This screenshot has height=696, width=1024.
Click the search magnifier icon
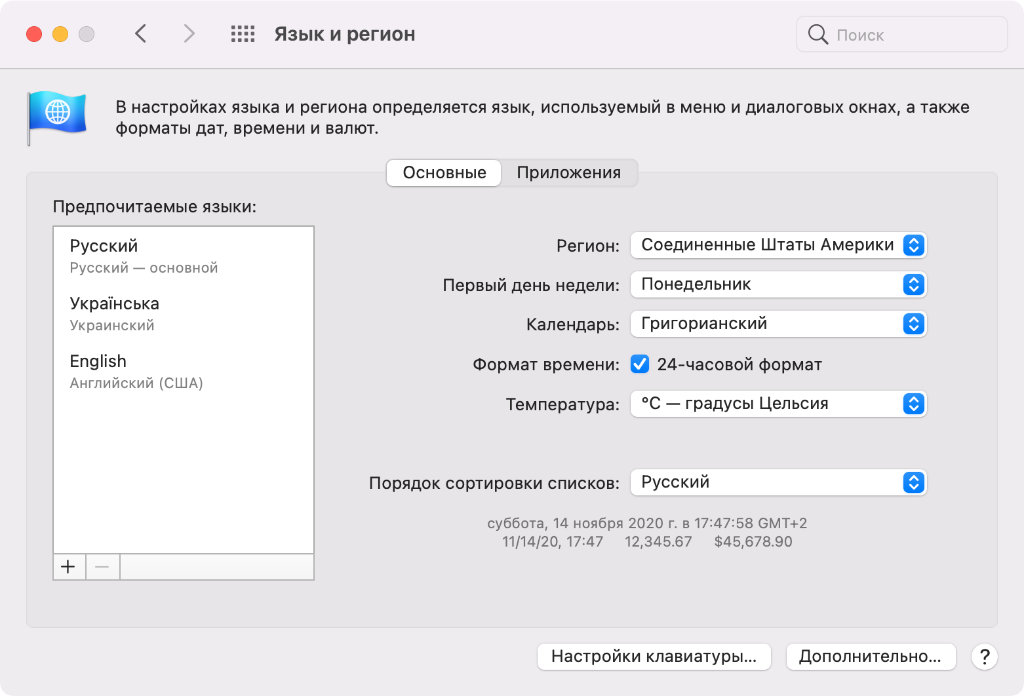818,35
